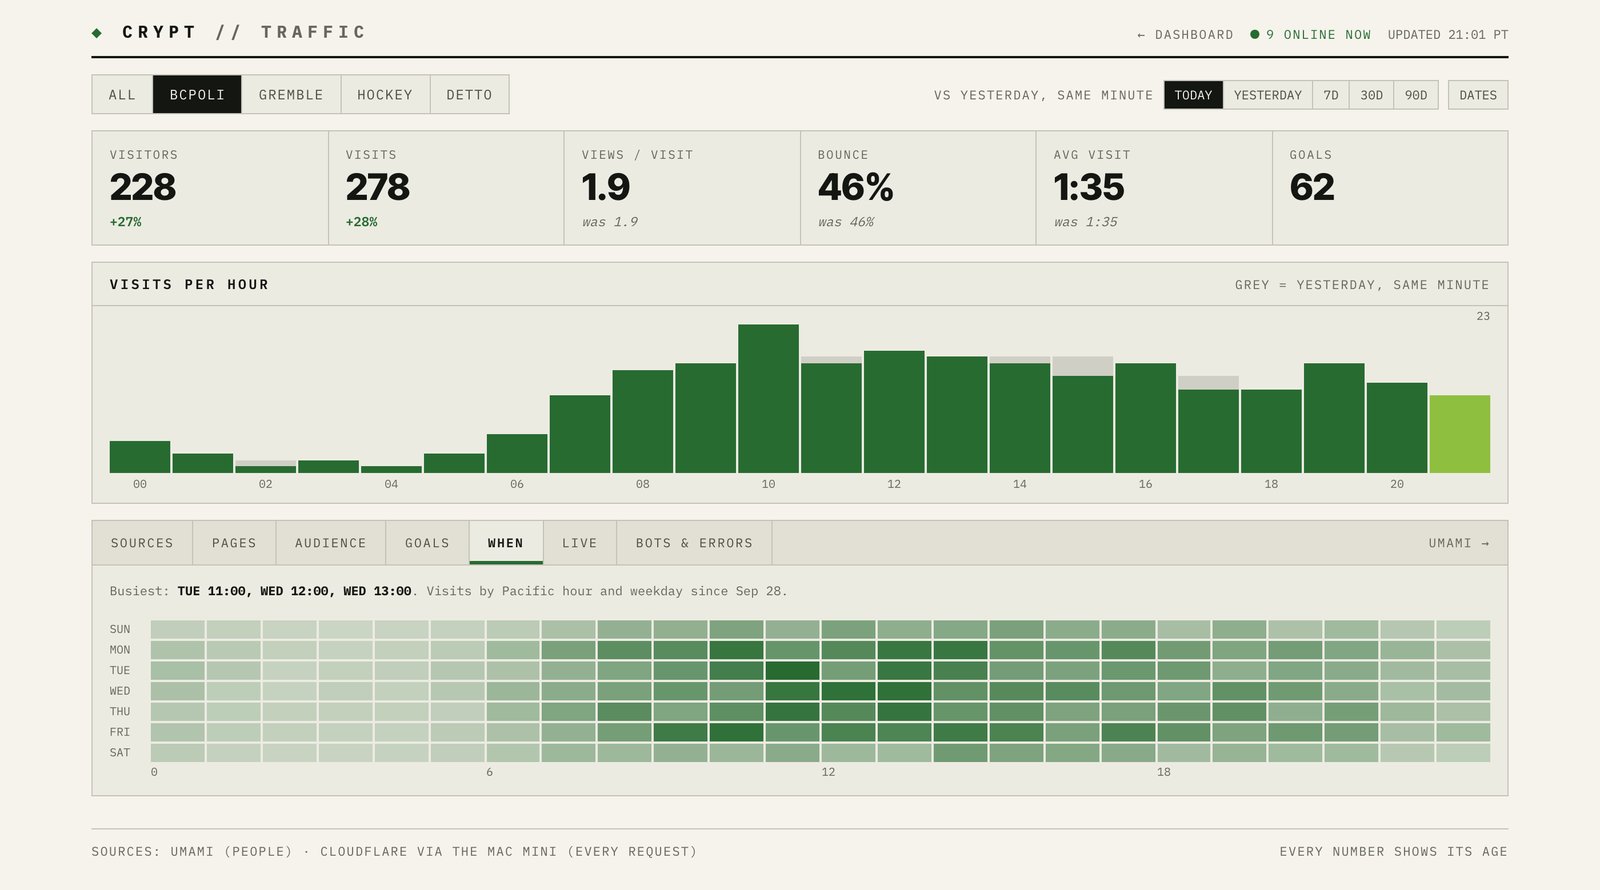Switch to the GREMBLE site tab
This screenshot has width=1600, height=890.
tap(291, 94)
